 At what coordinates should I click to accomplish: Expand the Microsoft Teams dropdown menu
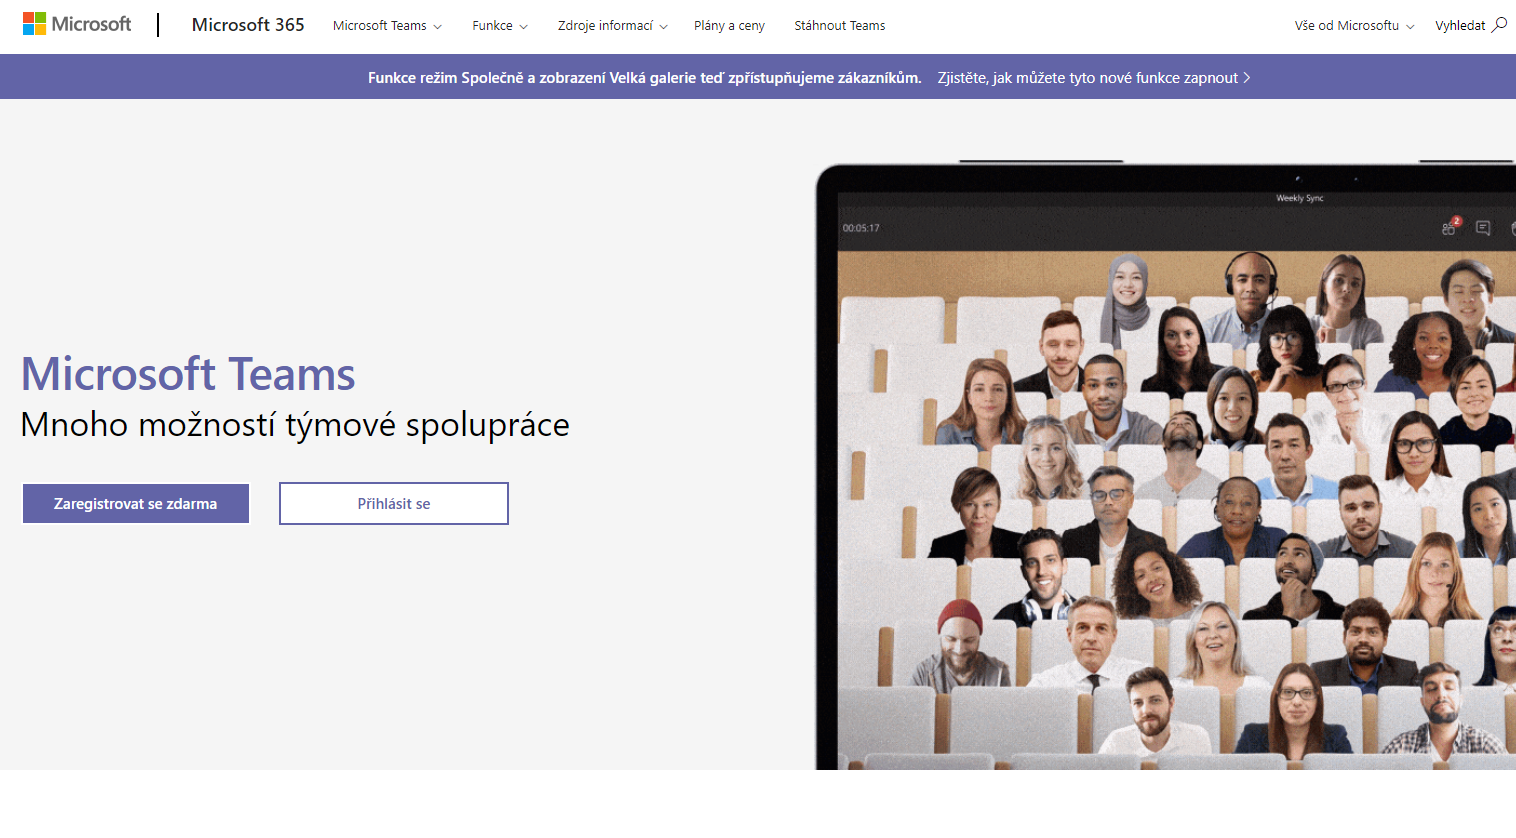[x=387, y=26]
